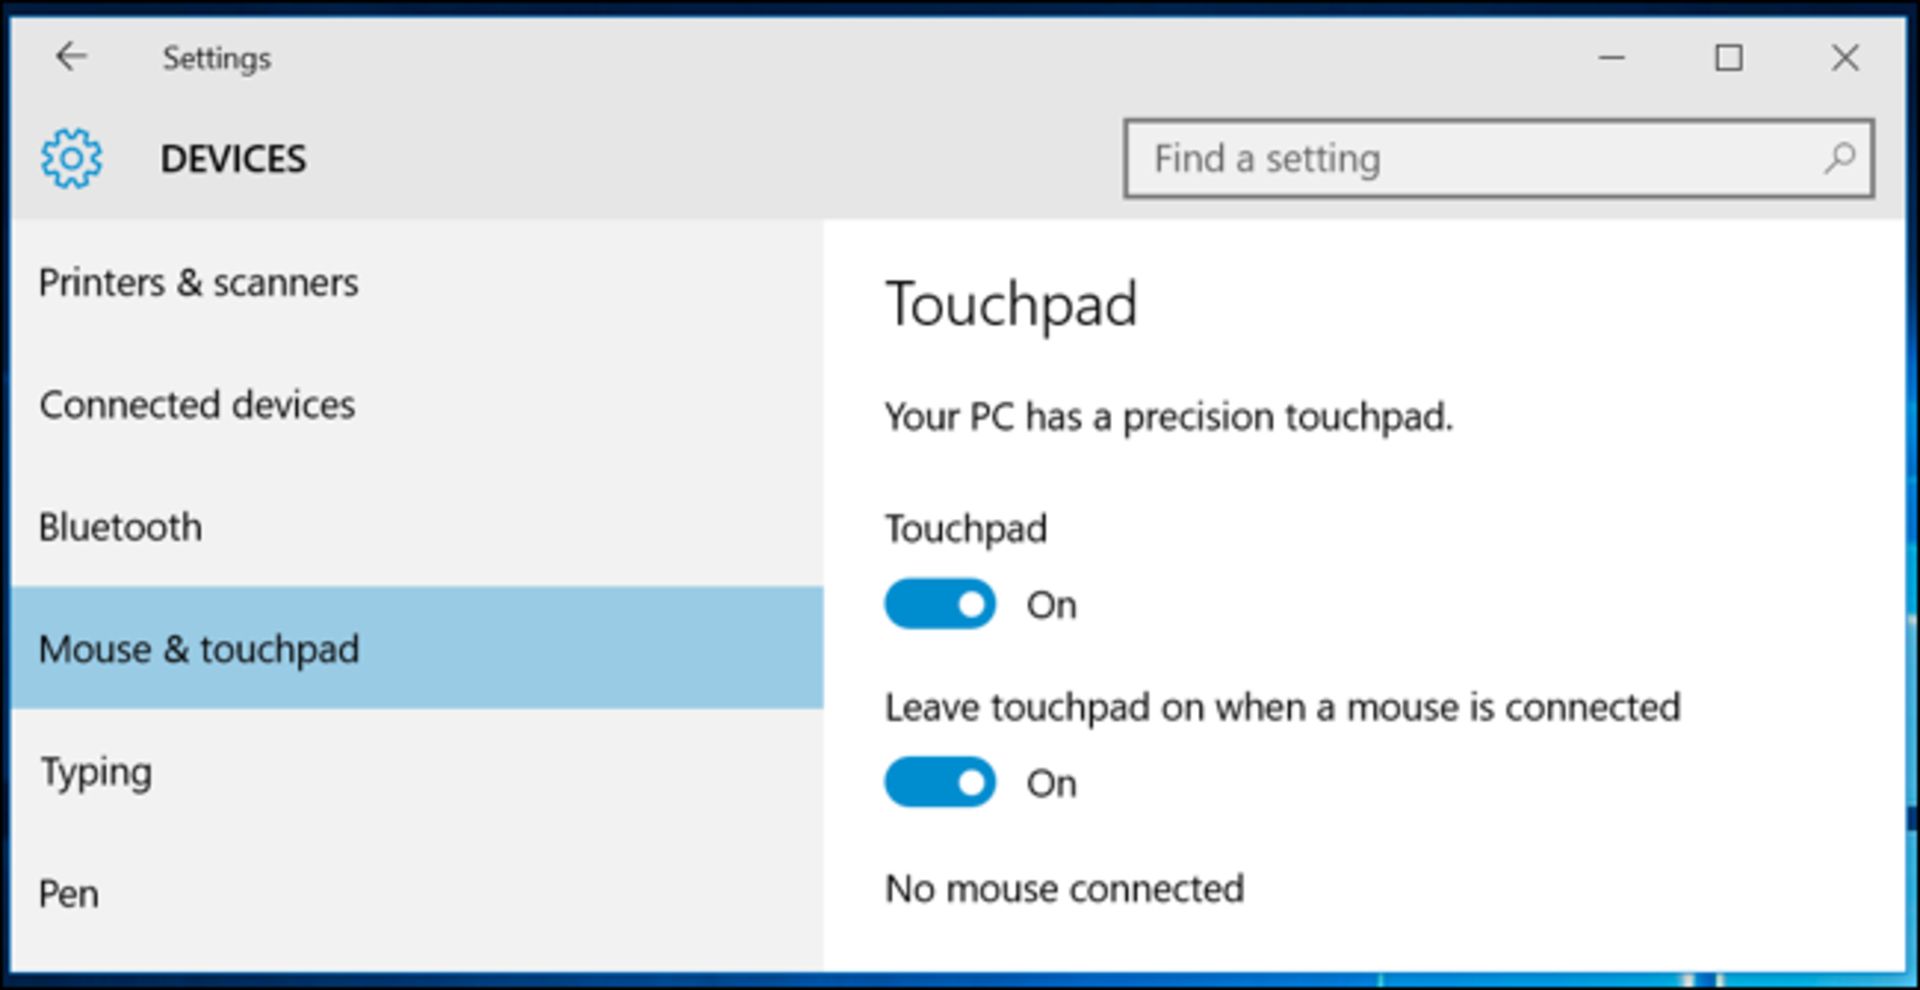Image resolution: width=1920 pixels, height=990 pixels.
Task: Click the large Touchpad section heading
Action: coord(1011,304)
